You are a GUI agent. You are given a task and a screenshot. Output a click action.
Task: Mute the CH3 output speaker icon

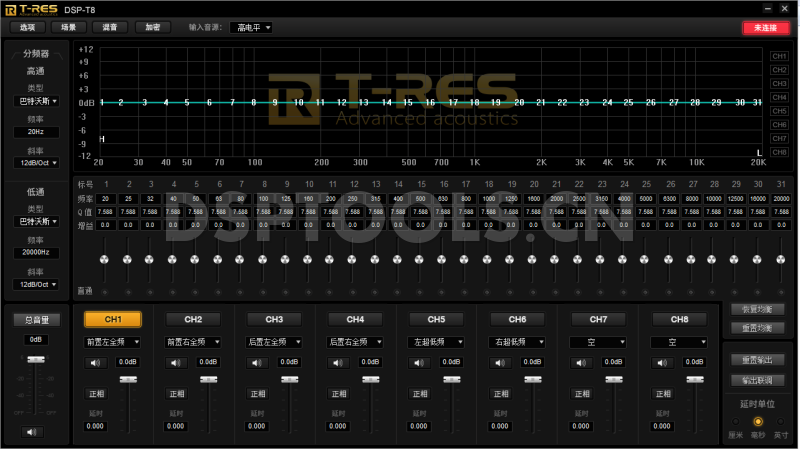coord(257,363)
